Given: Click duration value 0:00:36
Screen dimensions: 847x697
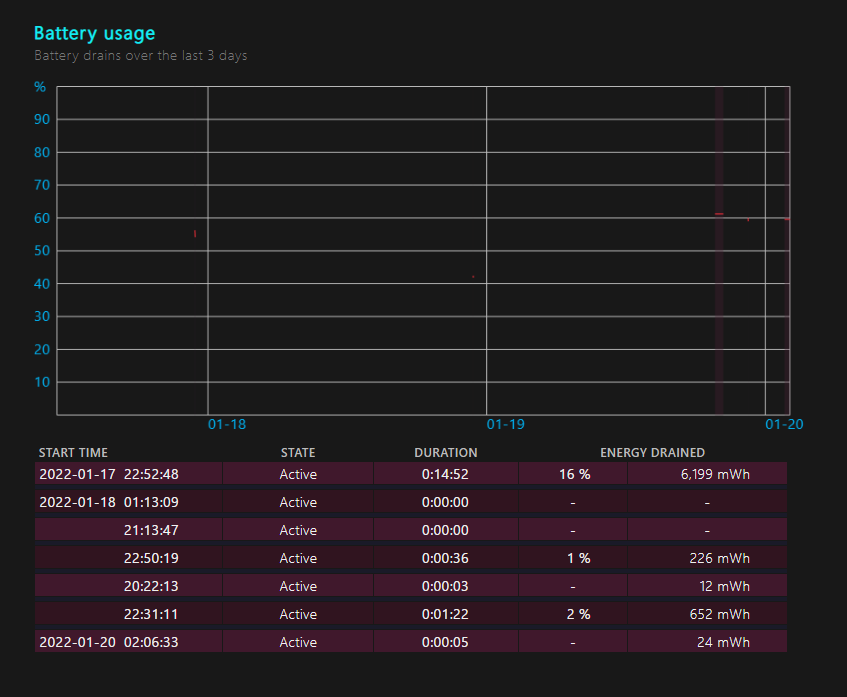Looking at the screenshot, I should pos(445,558).
